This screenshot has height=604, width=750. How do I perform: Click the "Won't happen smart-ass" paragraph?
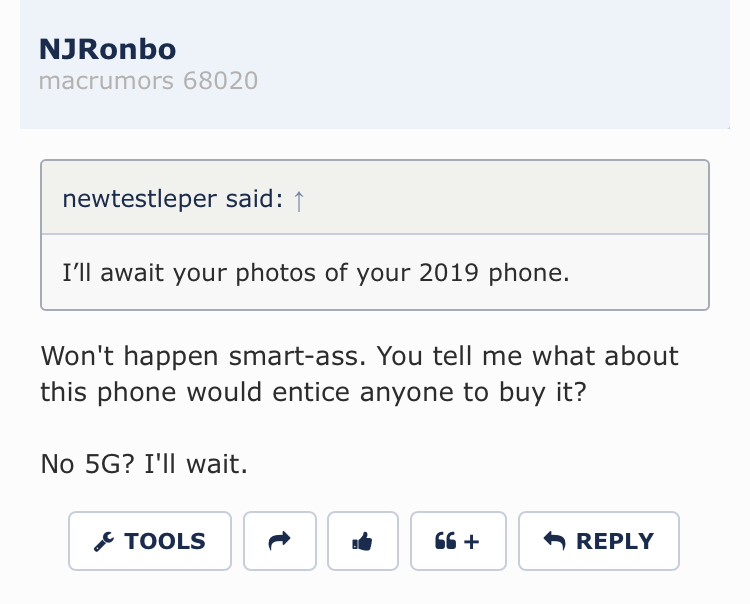[359, 374]
